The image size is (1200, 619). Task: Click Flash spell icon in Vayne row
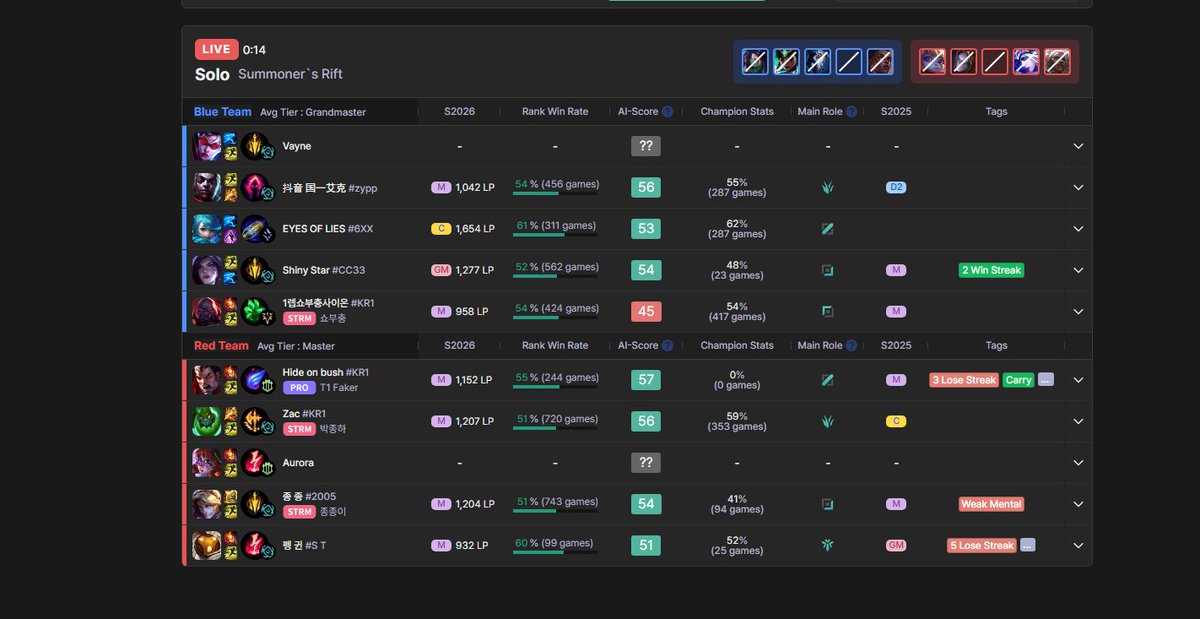click(230, 153)
